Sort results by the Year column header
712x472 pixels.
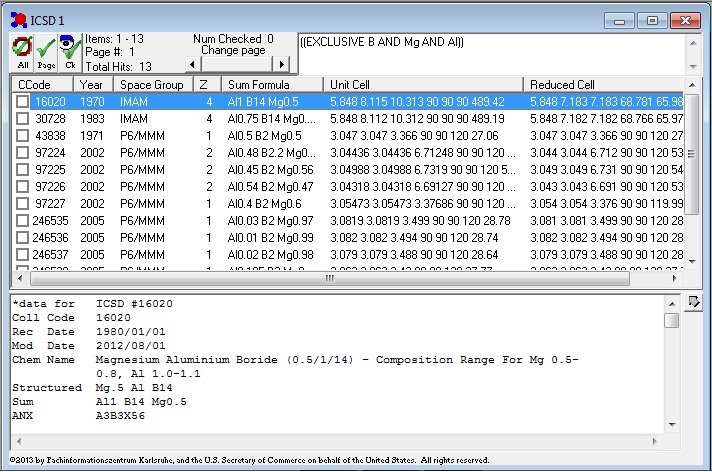click(92, 84)
